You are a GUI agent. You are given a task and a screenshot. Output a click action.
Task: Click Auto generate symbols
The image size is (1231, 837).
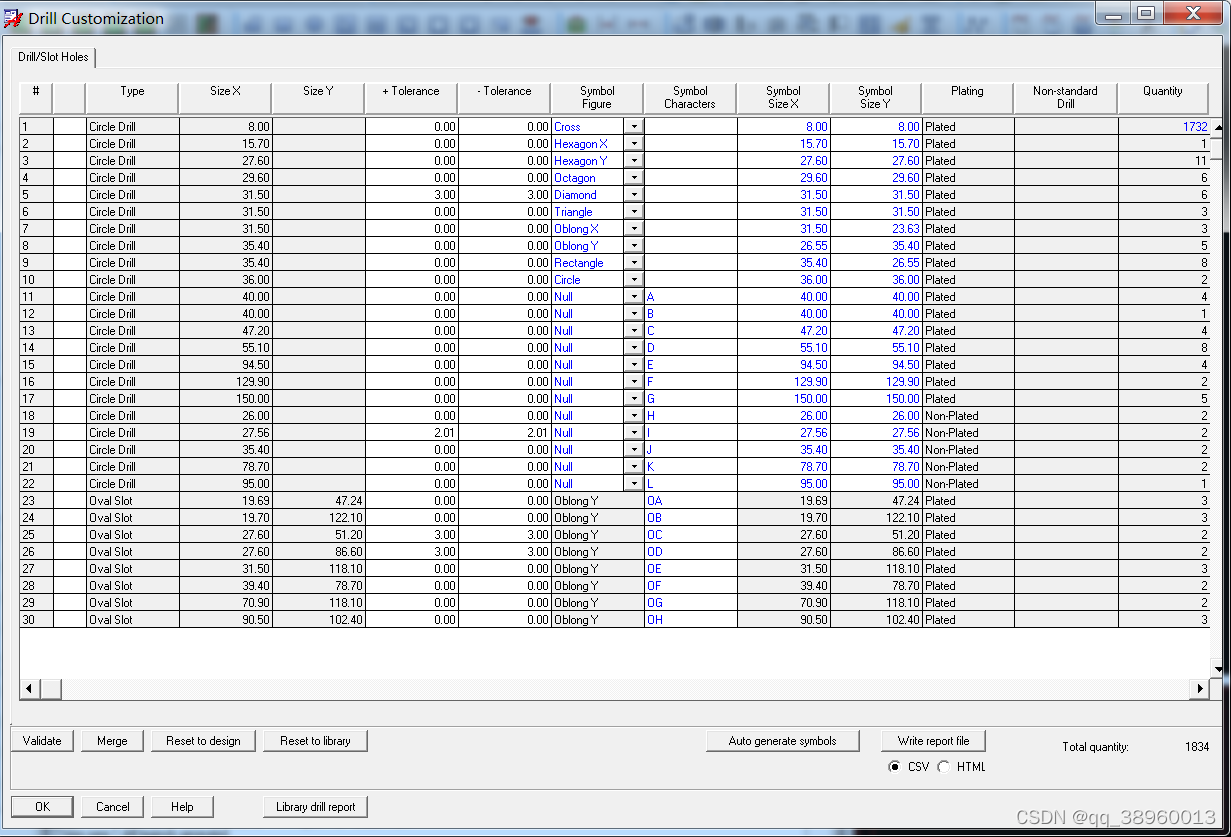click(782, 741)
